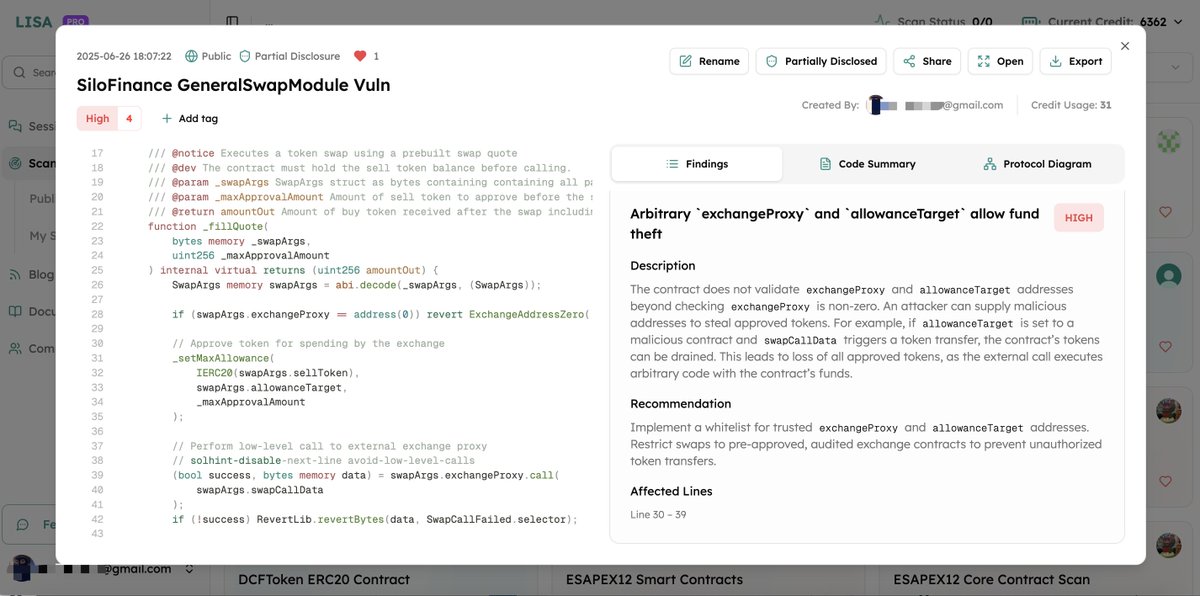
Task: Toggle the sidebar panel icon in header
Action: [232, 21]
